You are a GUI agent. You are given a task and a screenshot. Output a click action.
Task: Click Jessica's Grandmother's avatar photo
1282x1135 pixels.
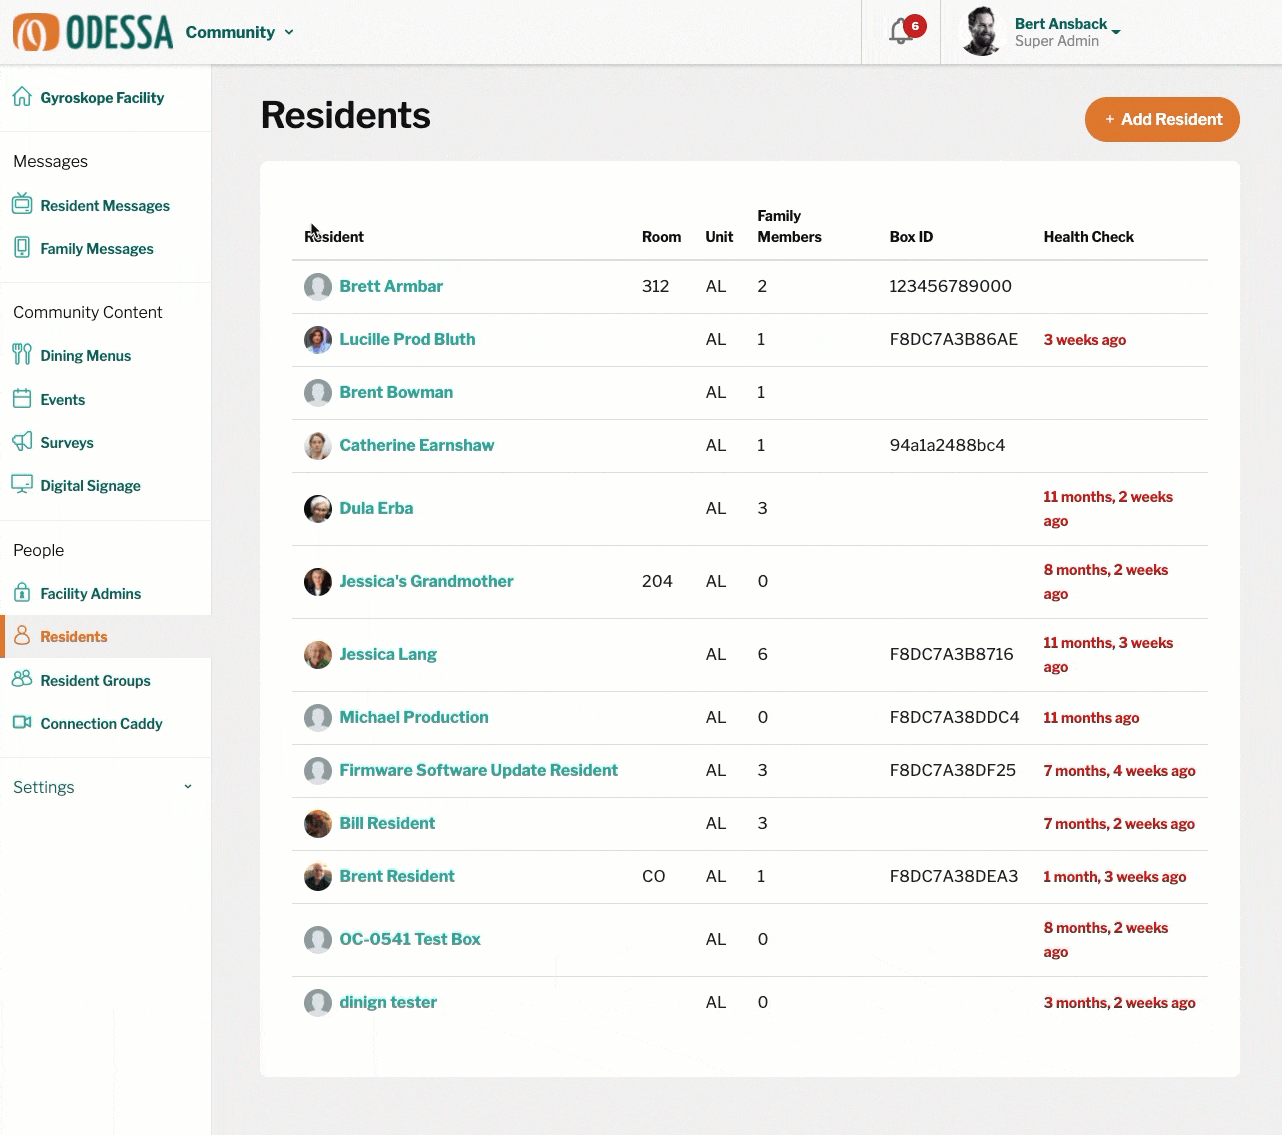coord(318,582)
